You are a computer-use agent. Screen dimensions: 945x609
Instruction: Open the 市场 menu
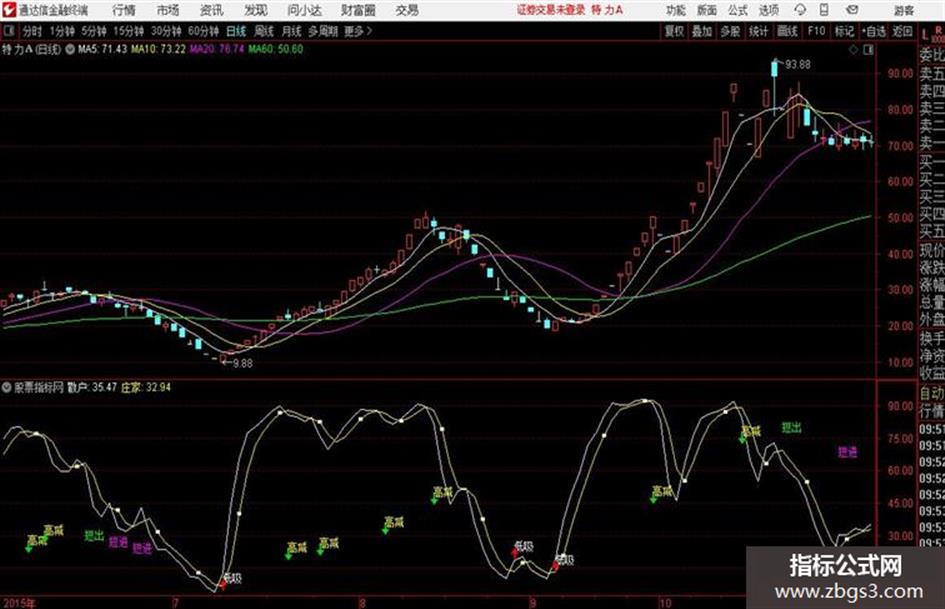click(168, 10)
